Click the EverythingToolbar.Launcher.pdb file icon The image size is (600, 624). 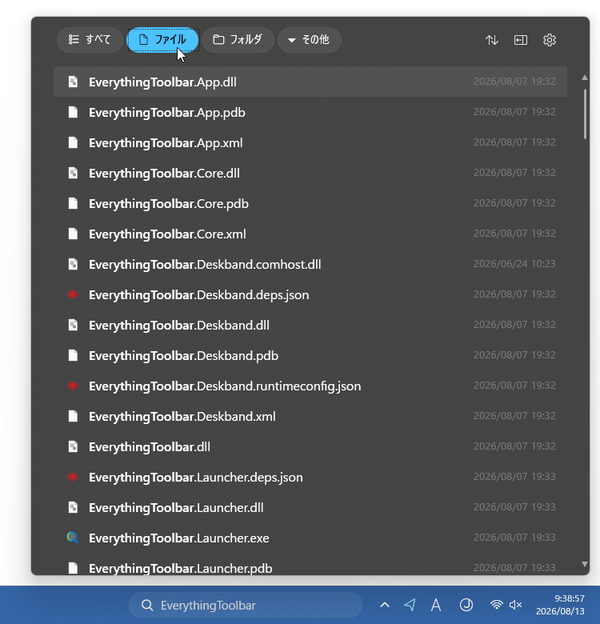(73, 568)
